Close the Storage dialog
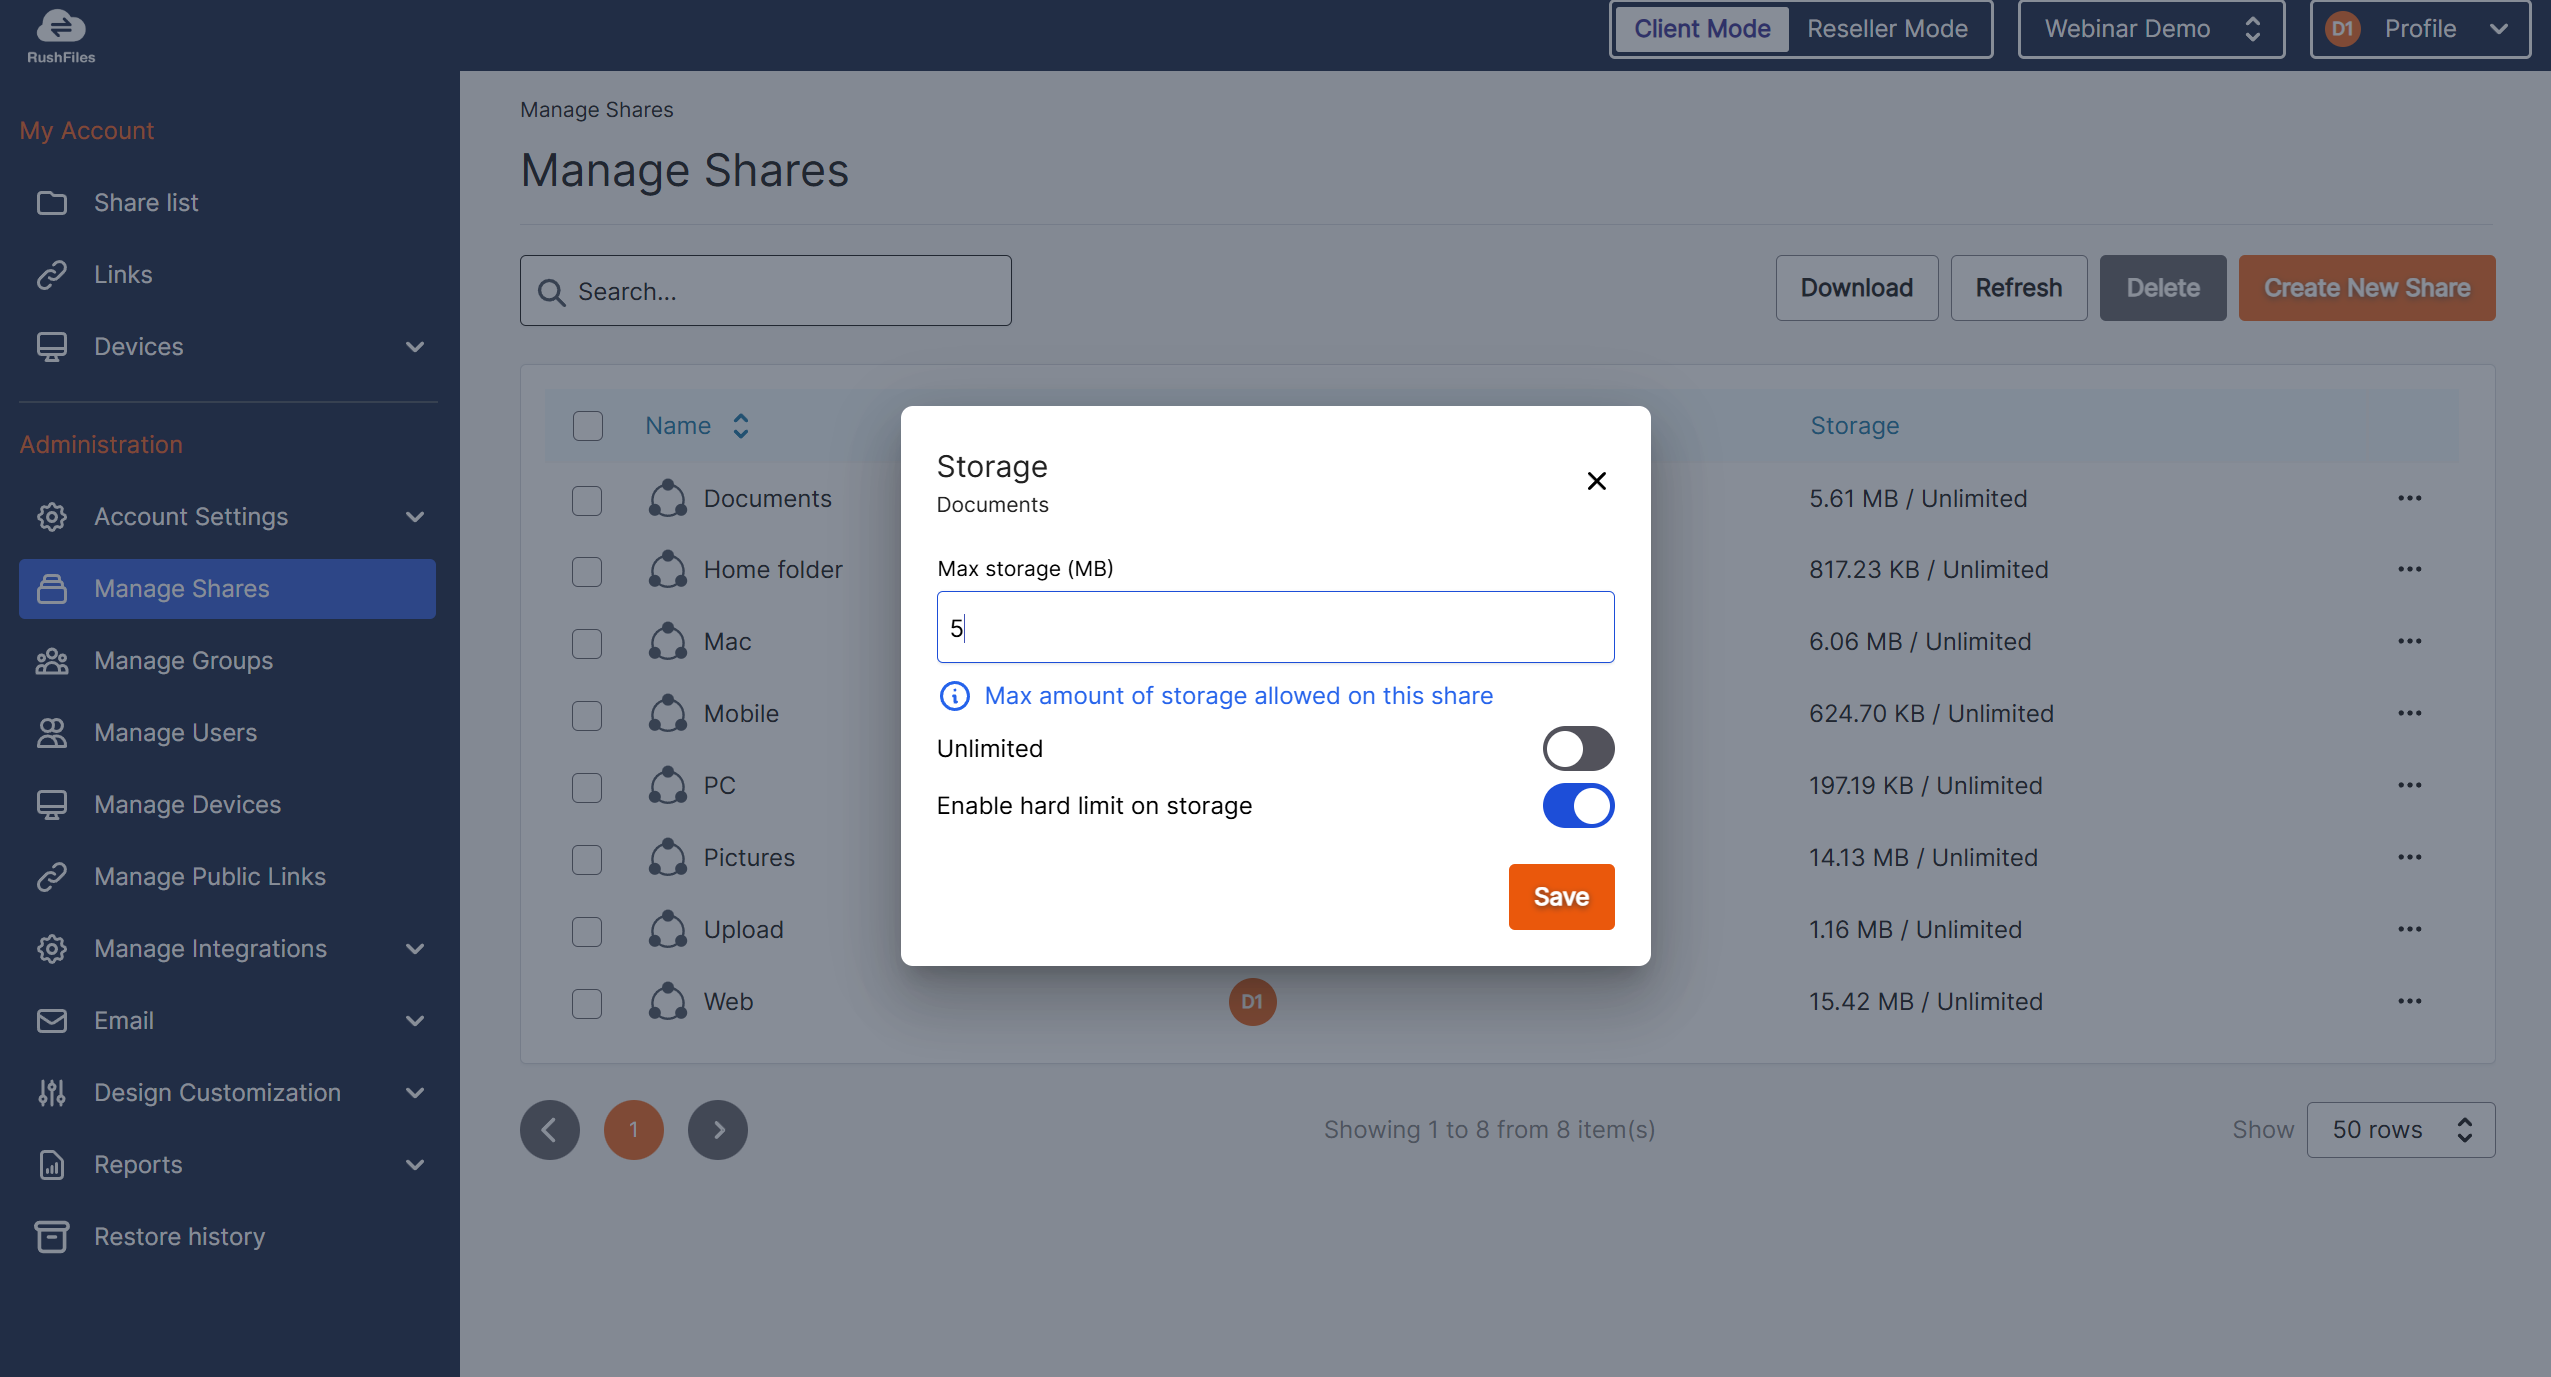This screenshot has height=1377, width=2551. [x=1596, y=481]
